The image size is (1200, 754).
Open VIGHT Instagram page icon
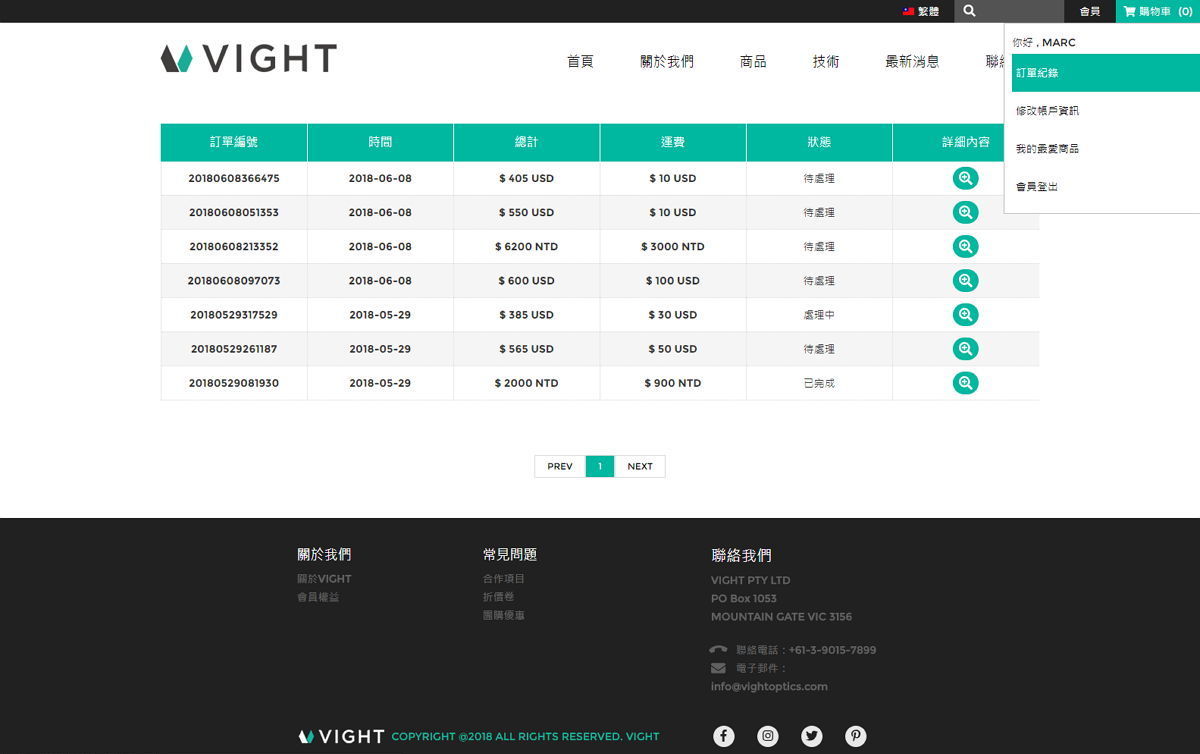tap(768, 736)
